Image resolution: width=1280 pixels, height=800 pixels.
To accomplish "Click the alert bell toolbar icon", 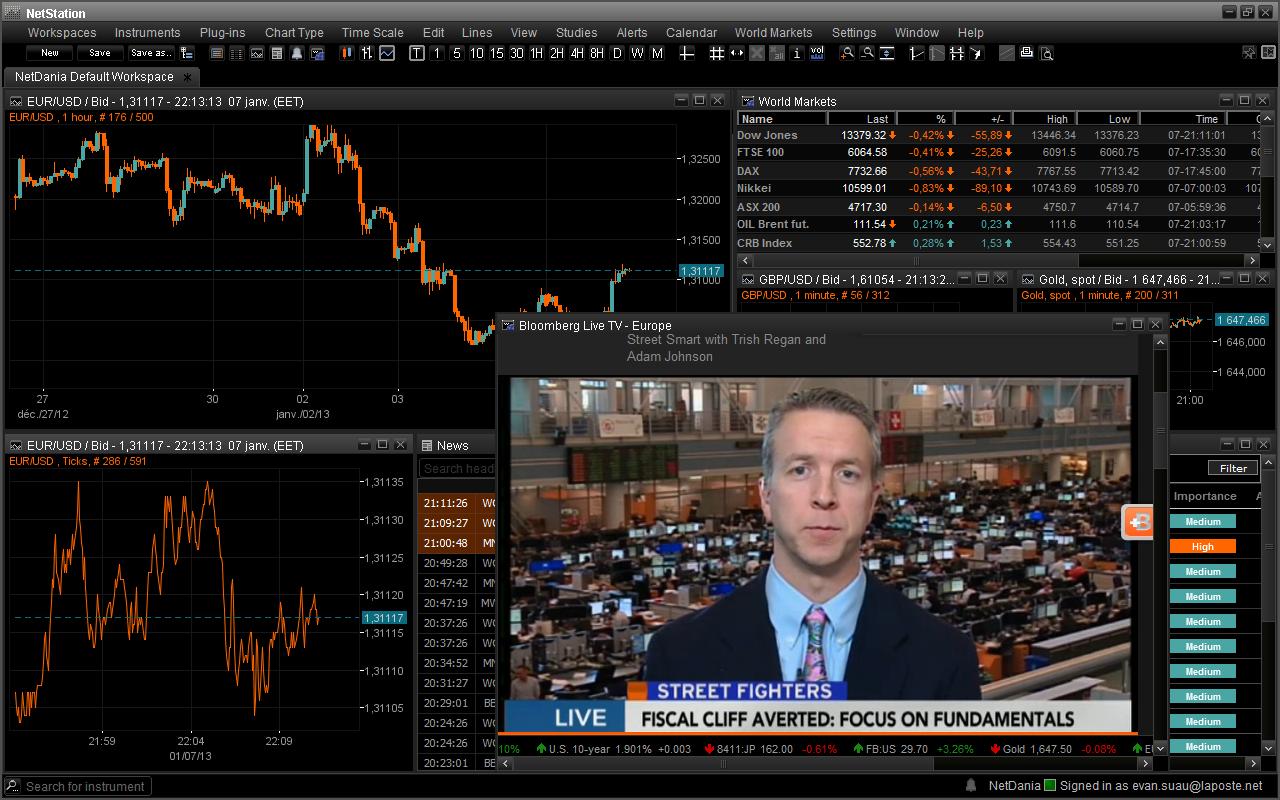I will click(297, 53).
